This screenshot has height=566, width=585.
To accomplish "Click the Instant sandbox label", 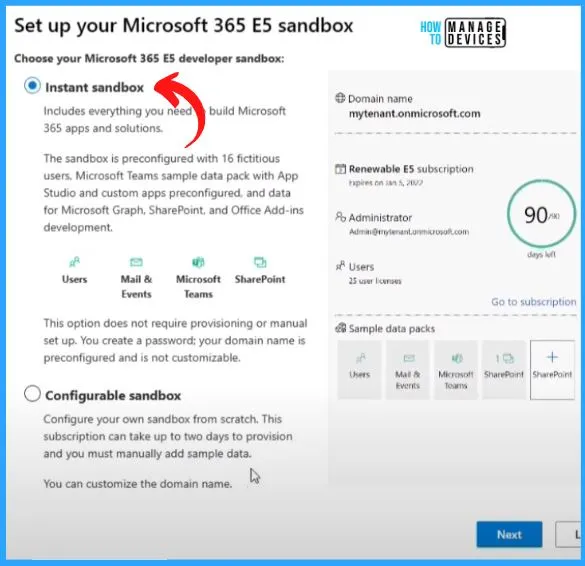I will (94, 87).
